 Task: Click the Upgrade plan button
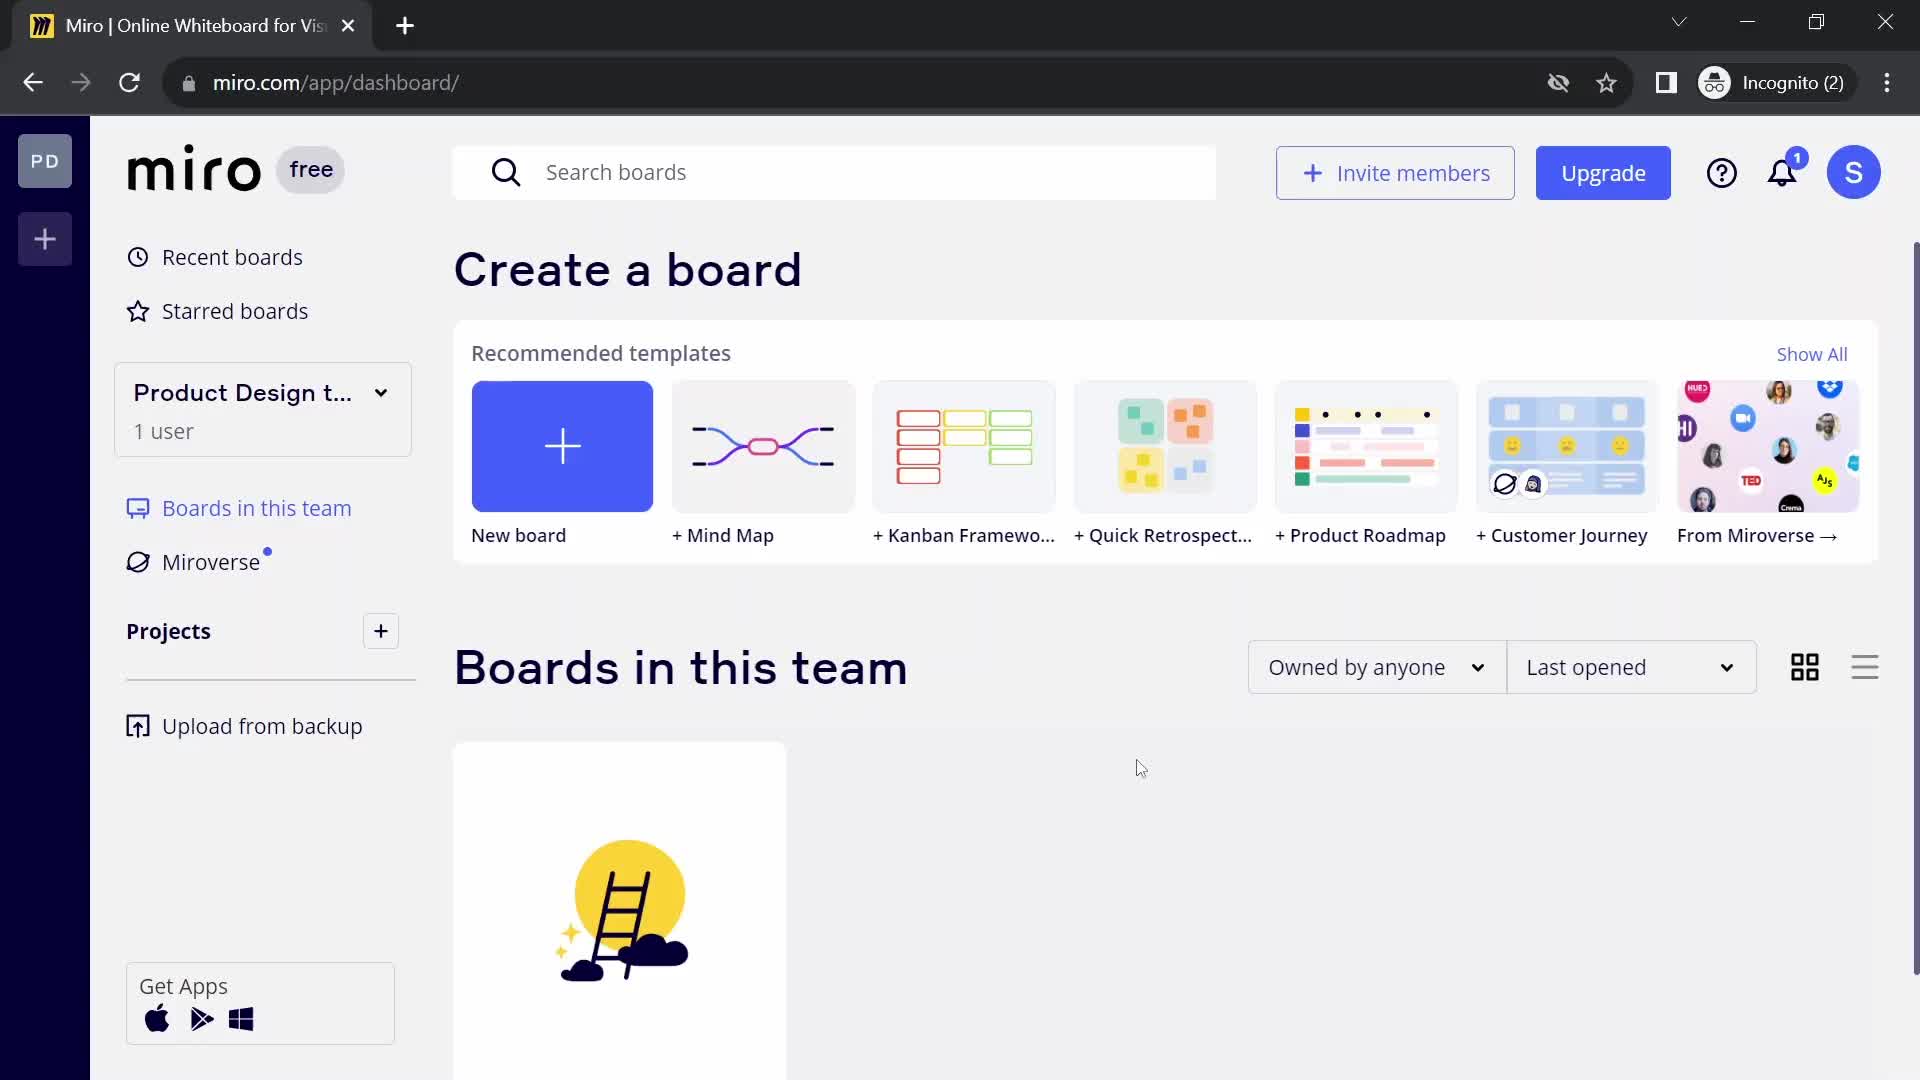click(x=1604, y=171)
